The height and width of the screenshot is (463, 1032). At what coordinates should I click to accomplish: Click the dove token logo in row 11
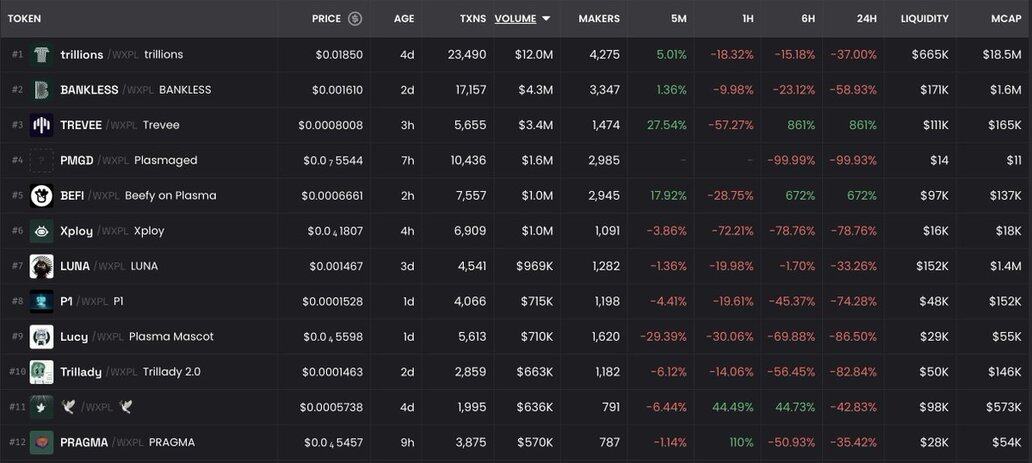[x=41, y=407]
